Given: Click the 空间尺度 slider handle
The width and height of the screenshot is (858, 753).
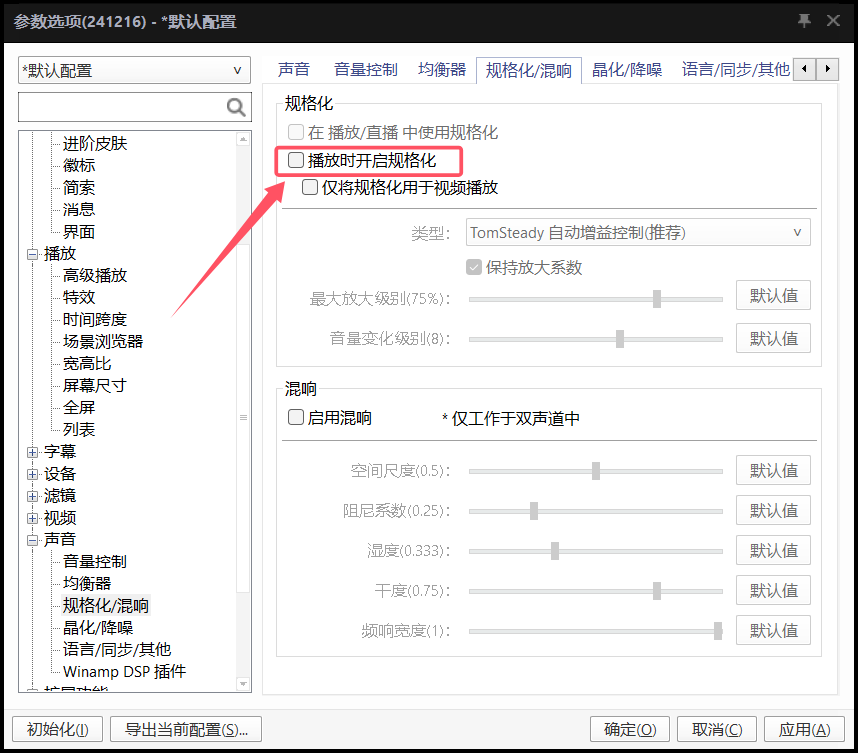Looking at the screenshot, I should pos(596,471).
